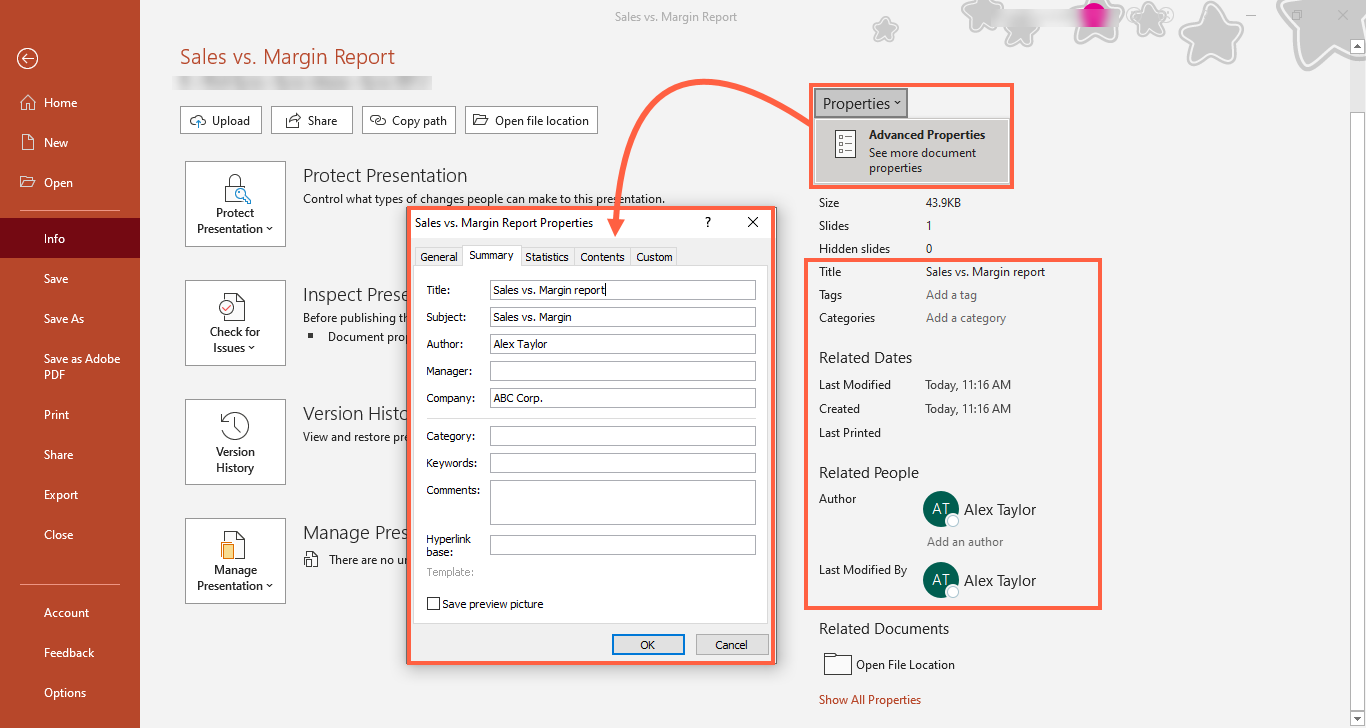Click the Comments text box
Image resolution: width=1366 pixels, height=728 pixels.
[x=622, y=502]
